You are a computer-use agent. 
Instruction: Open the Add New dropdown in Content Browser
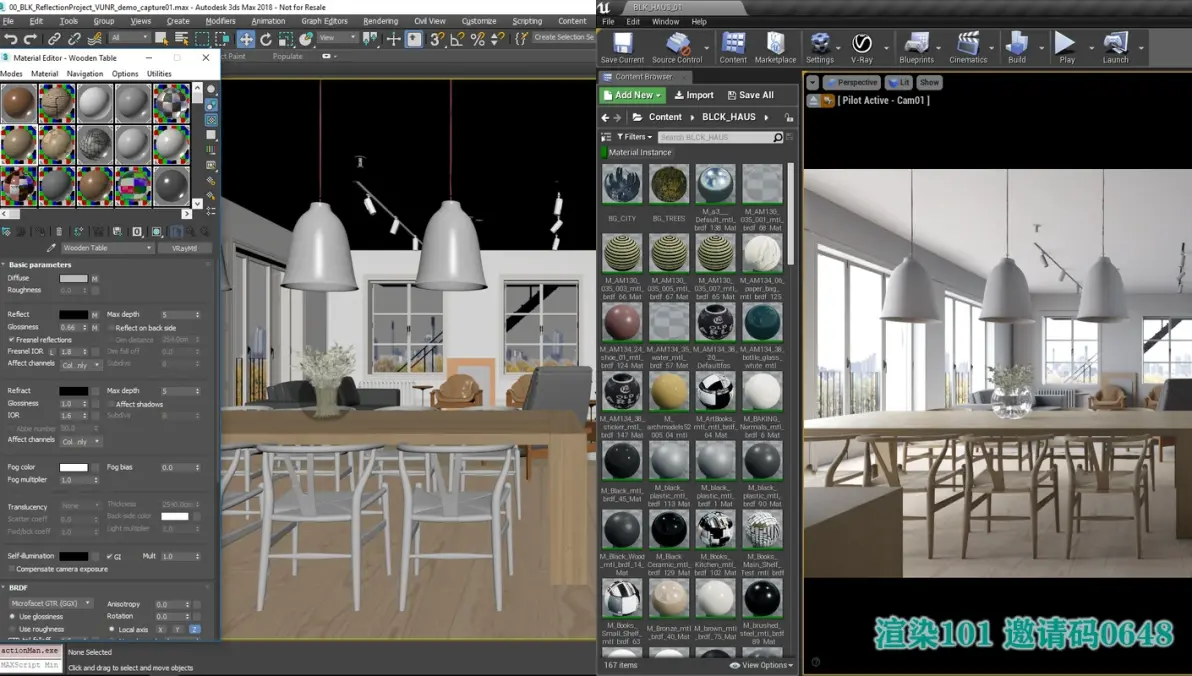point(632,95)
